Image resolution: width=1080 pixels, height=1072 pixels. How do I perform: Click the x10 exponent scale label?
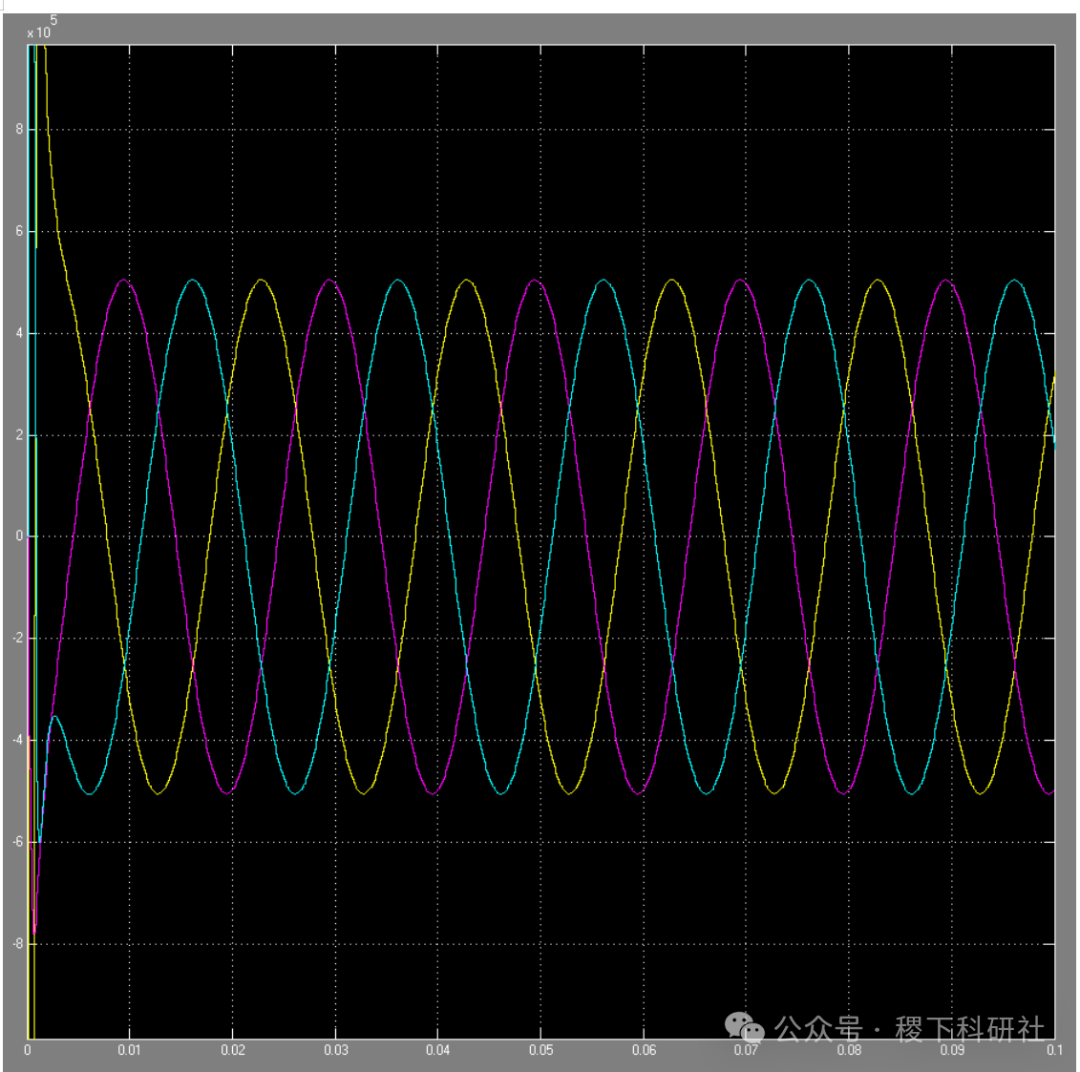point(41,28)
